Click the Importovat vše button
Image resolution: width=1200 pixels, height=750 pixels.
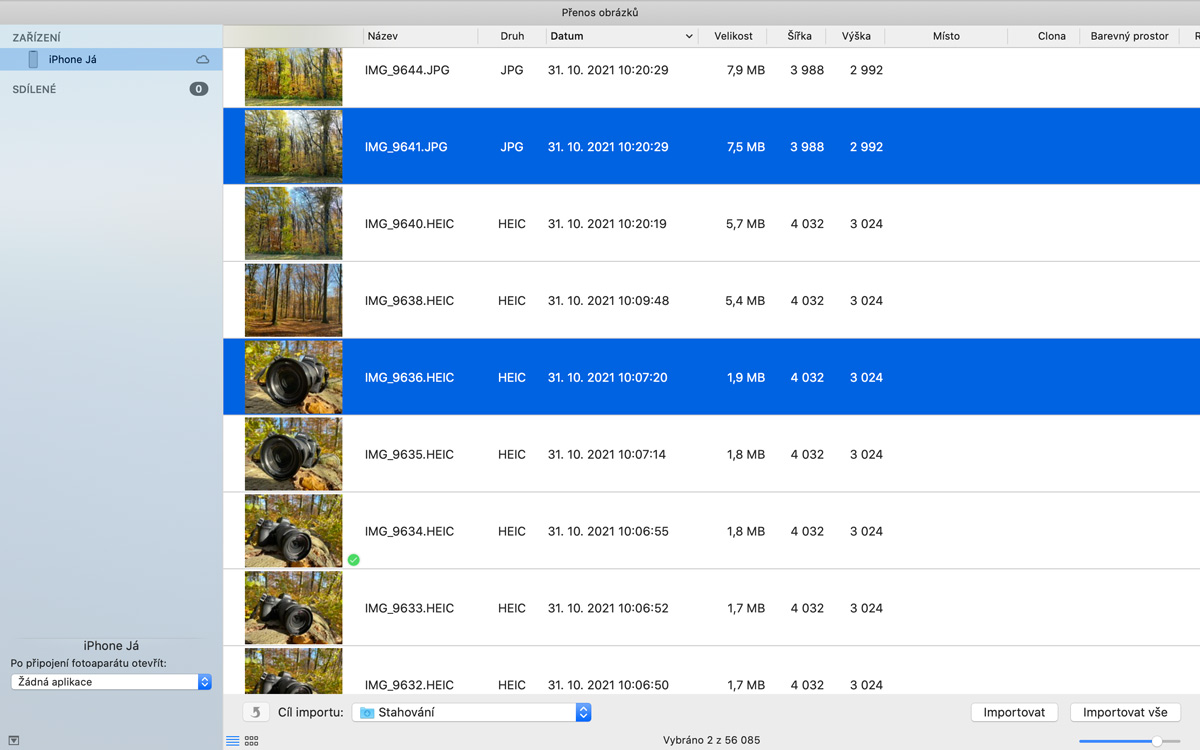tap(1125, 712)
